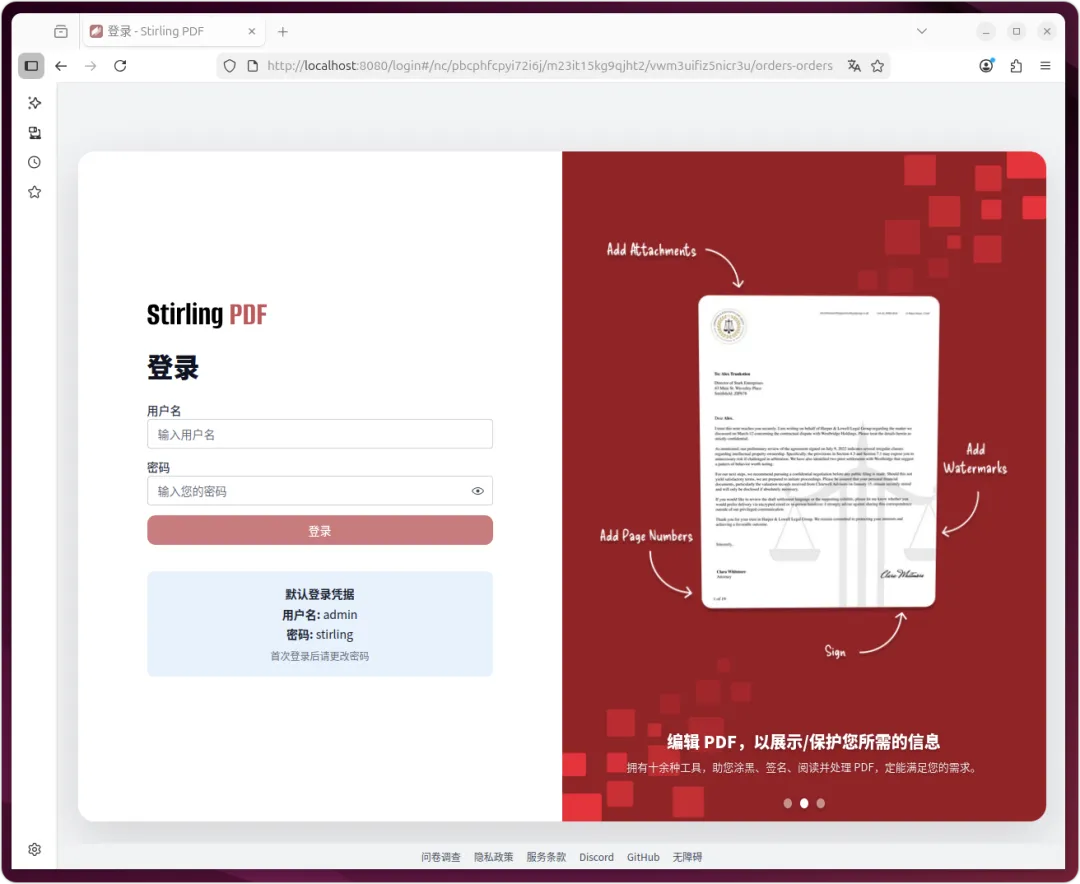This screenshot has width=1080, height=884.
Task: Click the 首次登录后请更改密码 notice
Action: tap(320, 656)
